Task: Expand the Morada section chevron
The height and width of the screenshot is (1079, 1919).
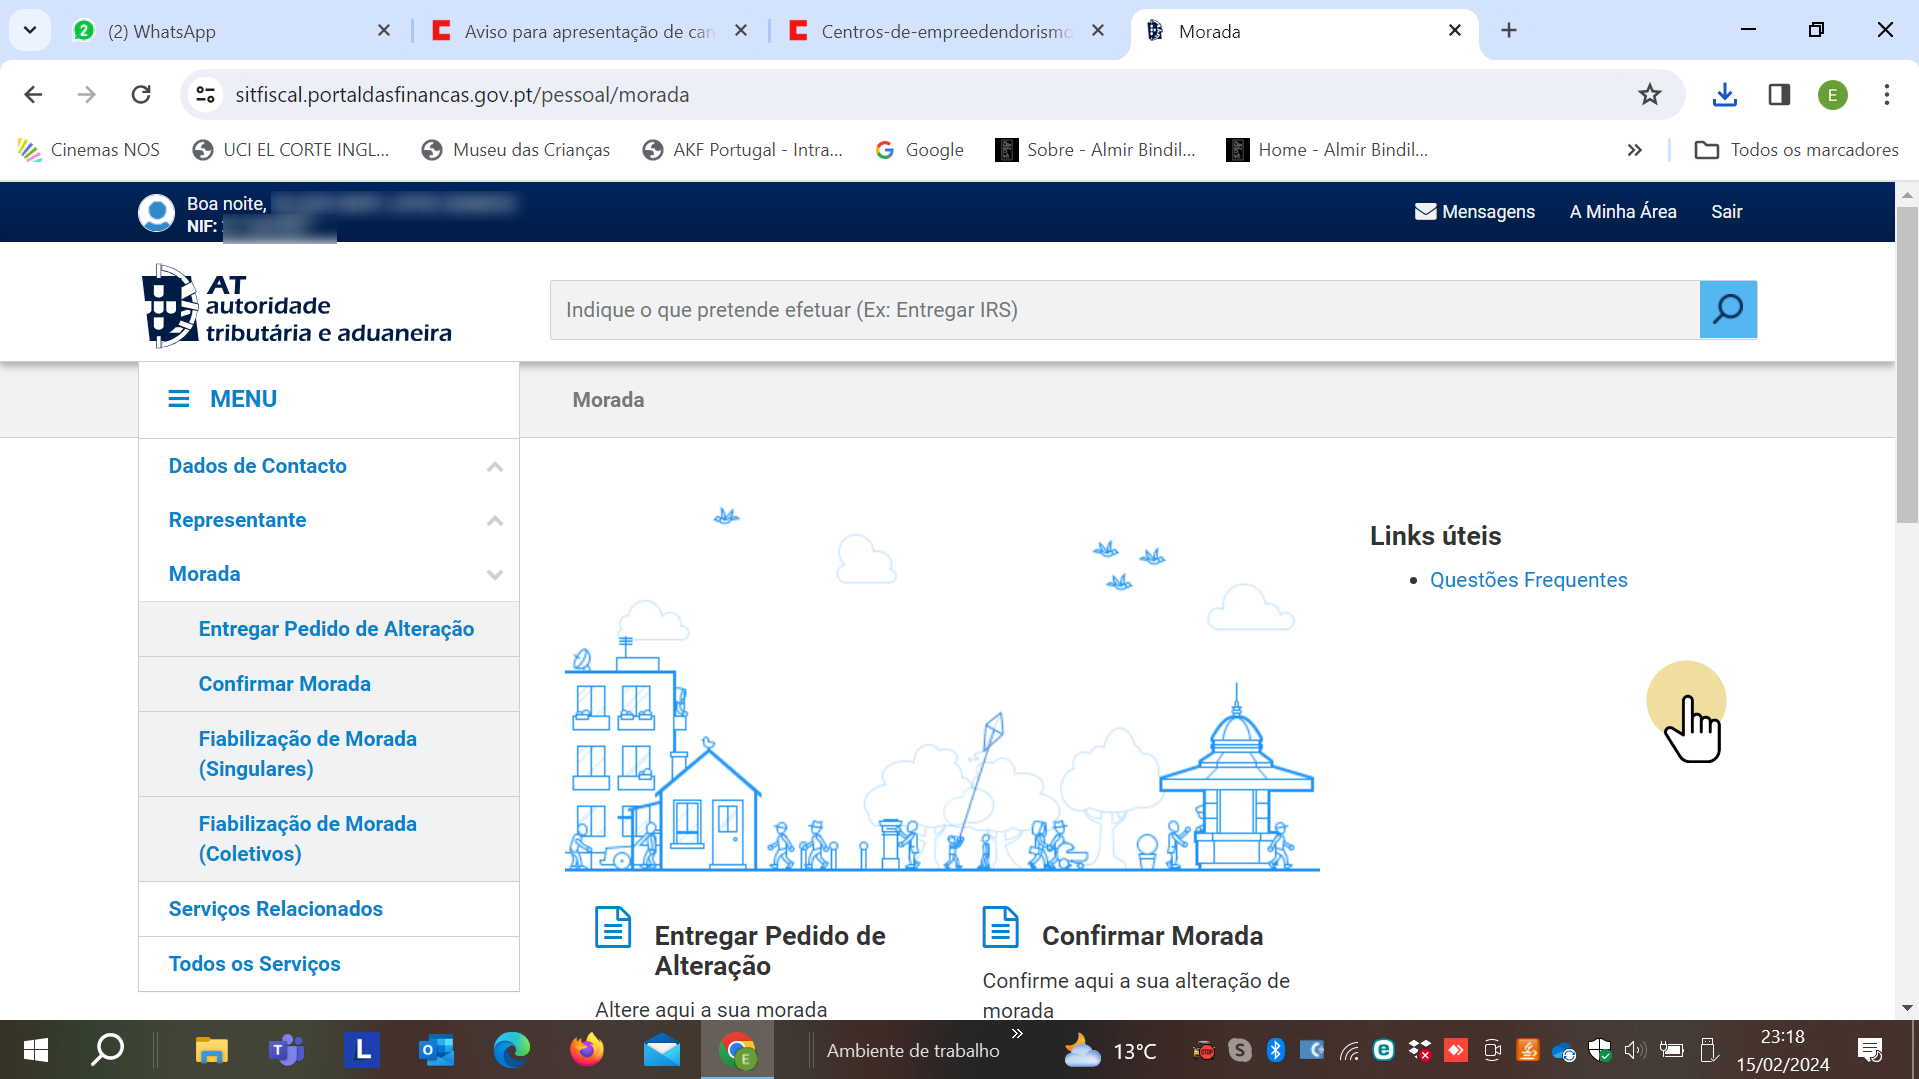Action: [x=494, y=575]
